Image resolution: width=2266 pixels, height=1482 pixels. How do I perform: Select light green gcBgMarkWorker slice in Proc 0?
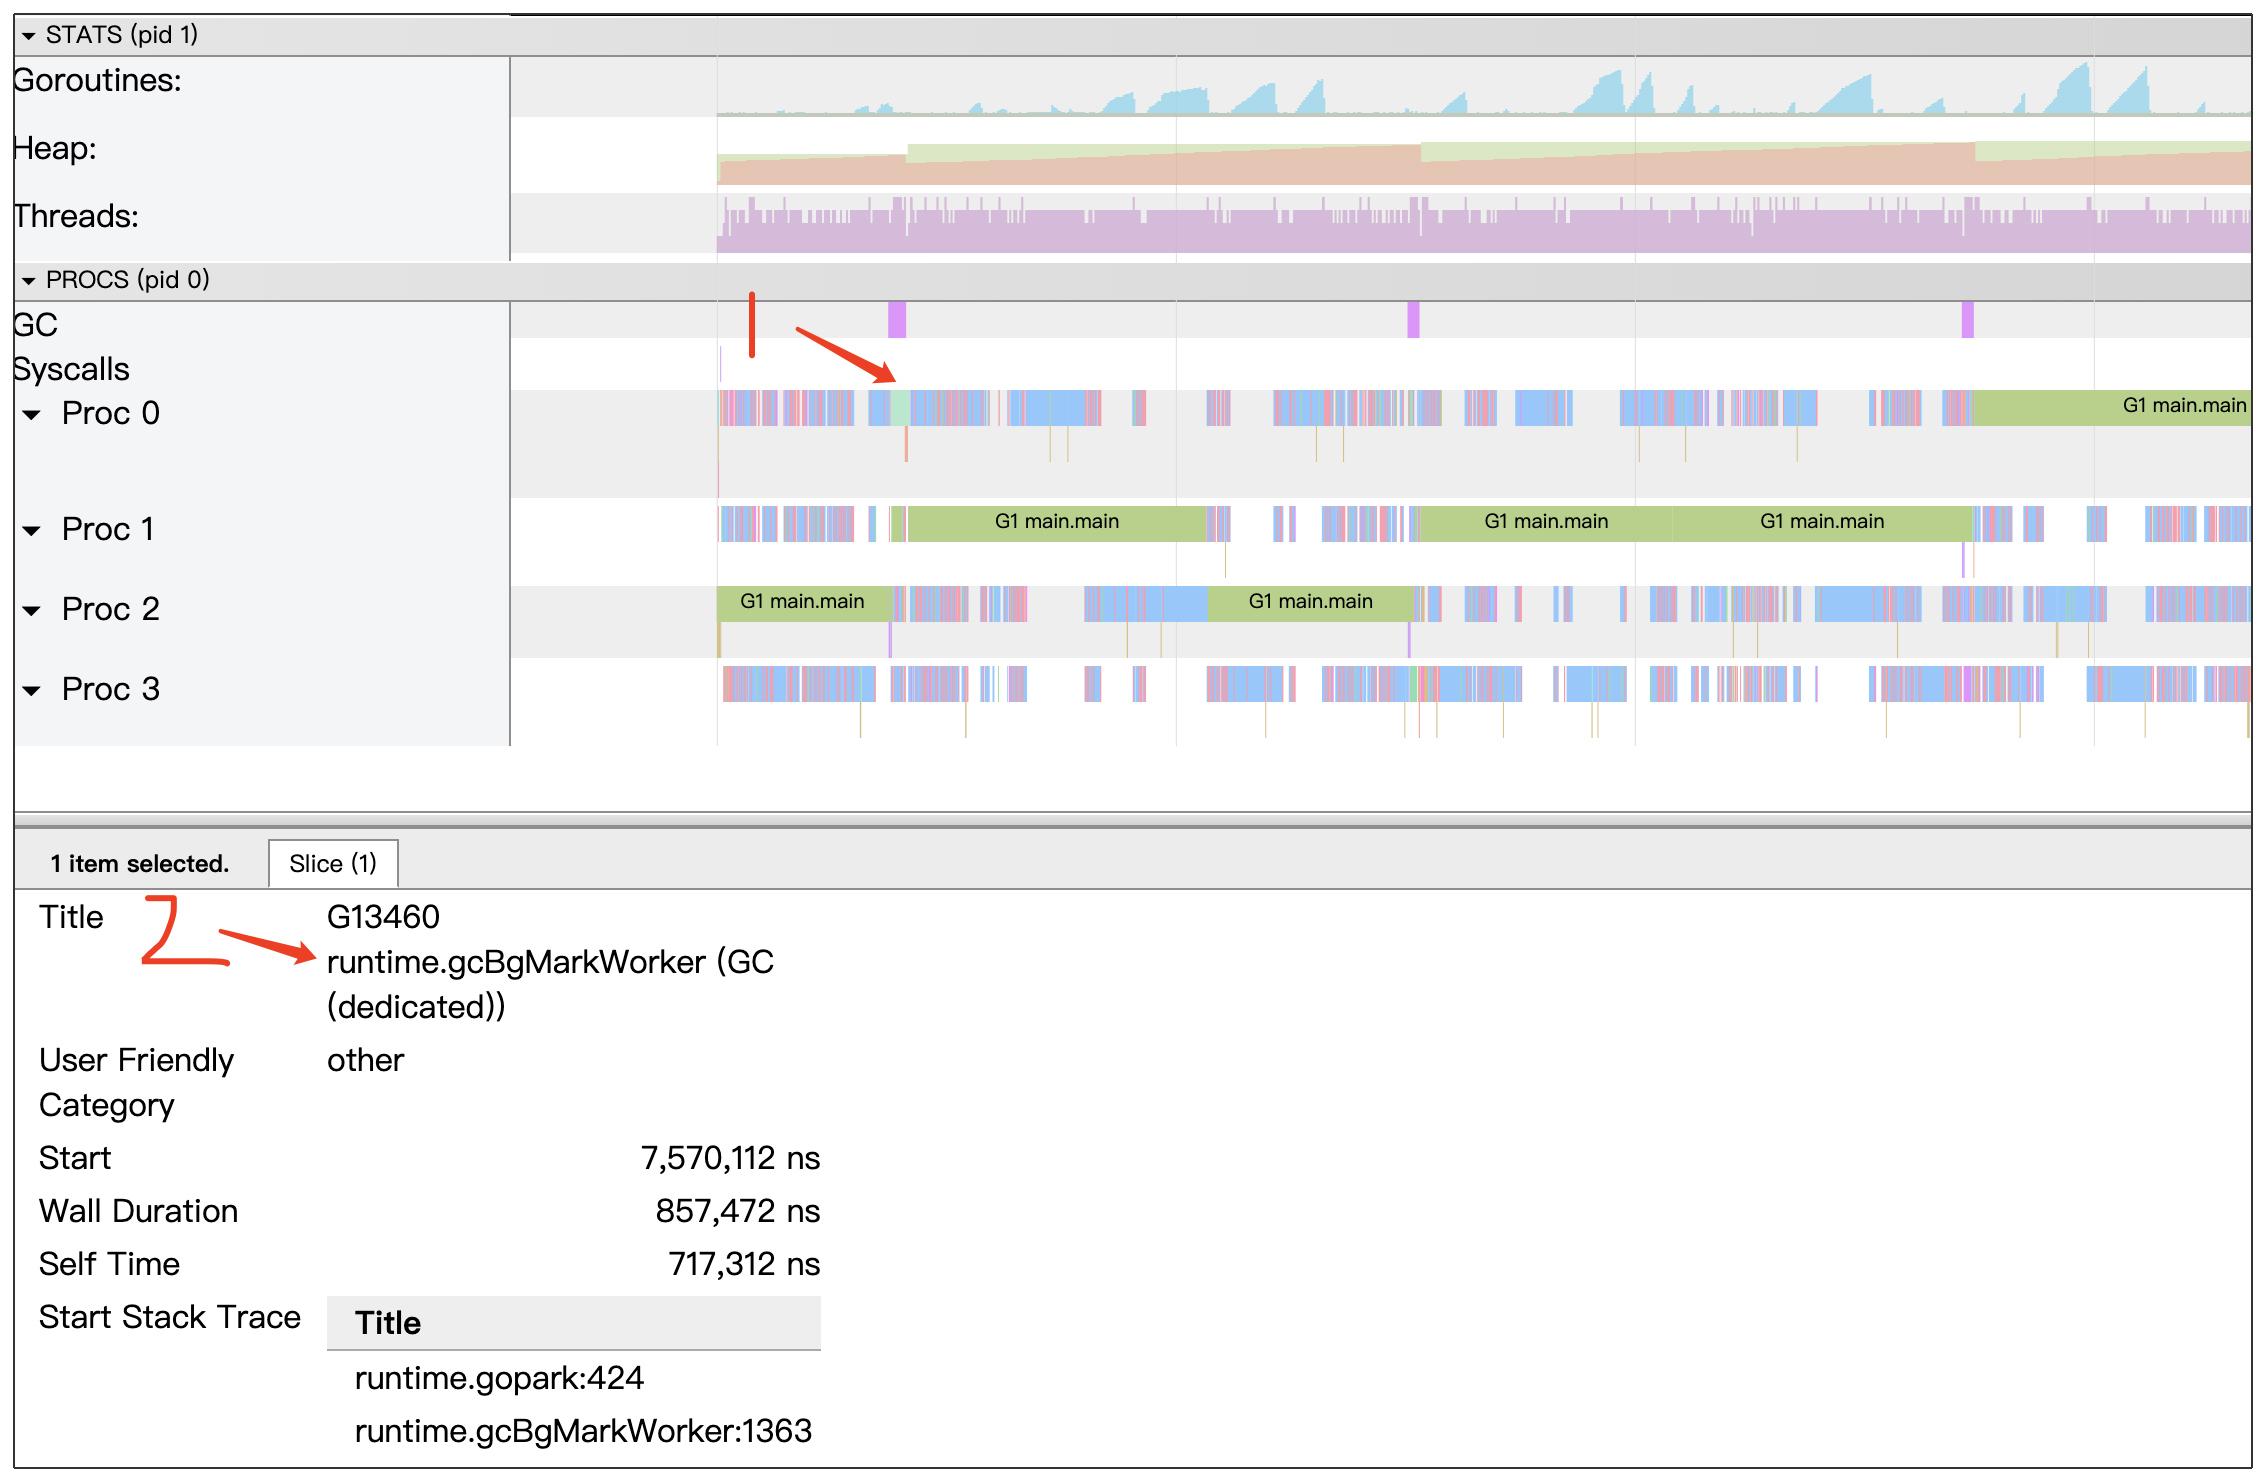(900, 407)
